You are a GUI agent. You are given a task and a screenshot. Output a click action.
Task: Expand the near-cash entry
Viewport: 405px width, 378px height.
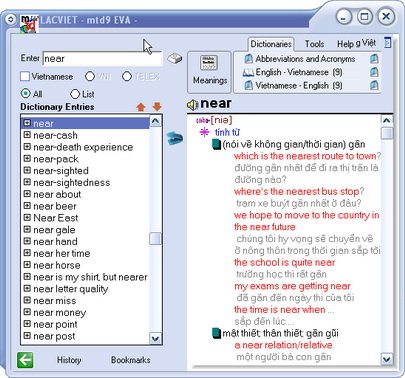tap(27, 135)
